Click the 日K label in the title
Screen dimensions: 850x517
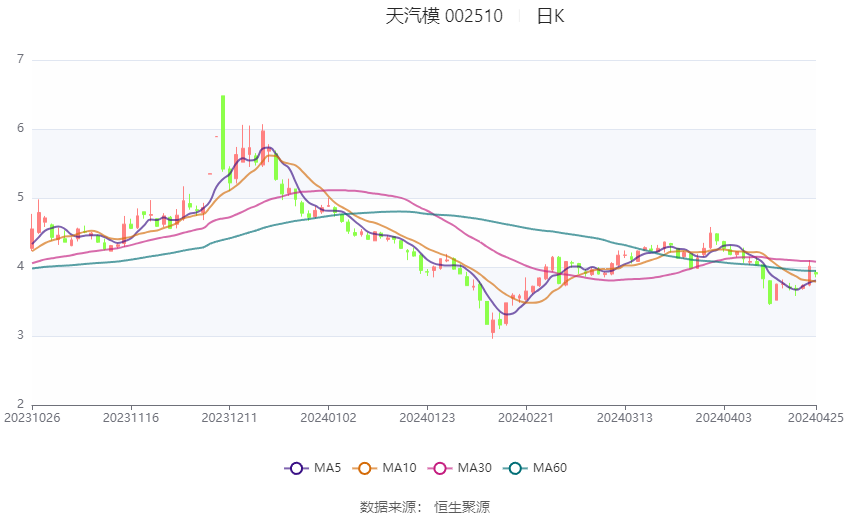[550, 16]
